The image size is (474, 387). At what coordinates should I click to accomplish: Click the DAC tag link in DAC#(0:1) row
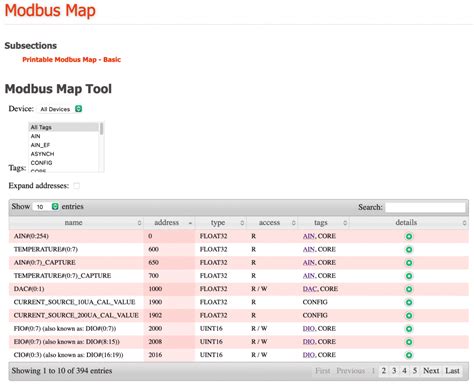tap(310, 289)
